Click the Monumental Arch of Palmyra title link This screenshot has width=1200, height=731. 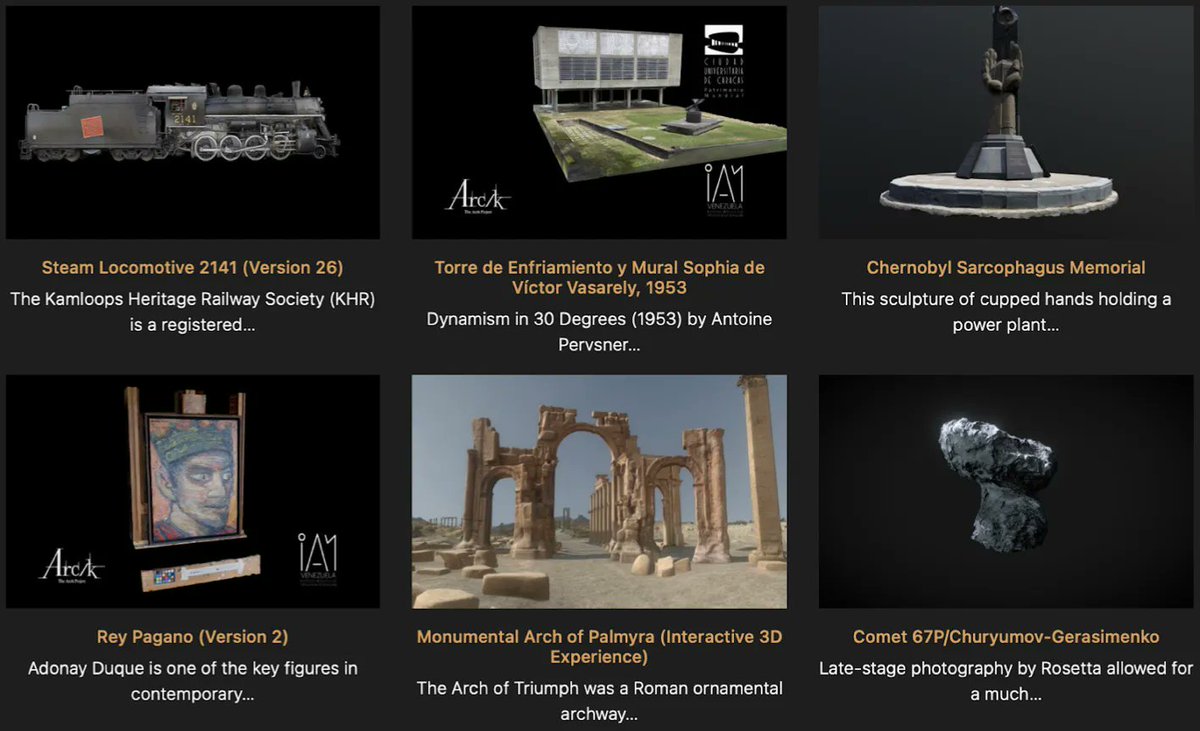pos(599,647)
